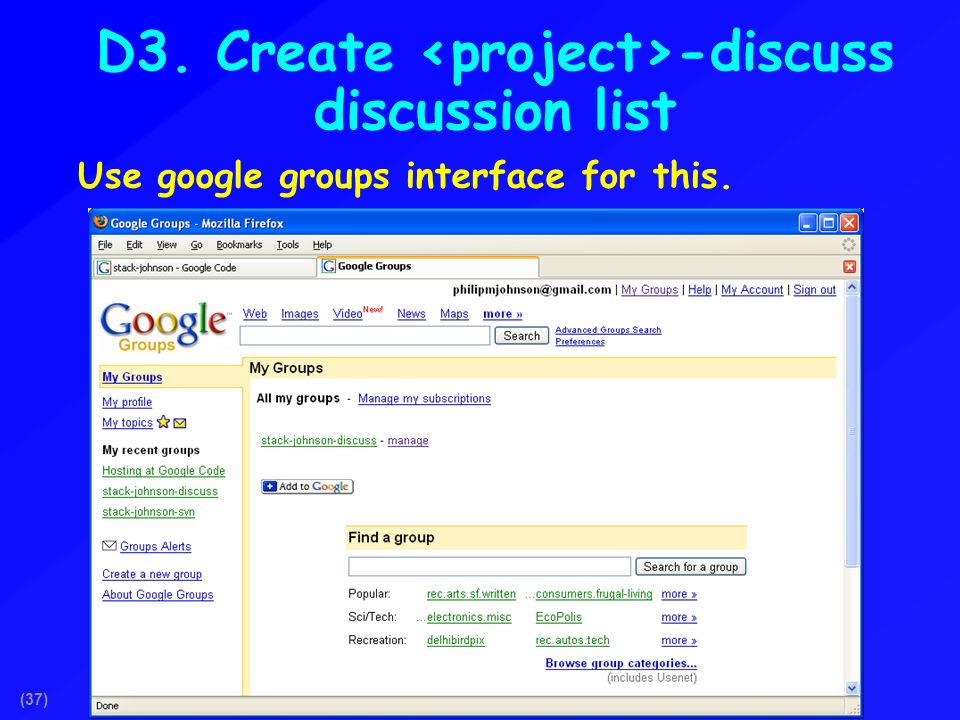This screenshot has height=720, width=960.
Task: Open stack-johnson-discuss in All my groups
Action: (318, 440)
